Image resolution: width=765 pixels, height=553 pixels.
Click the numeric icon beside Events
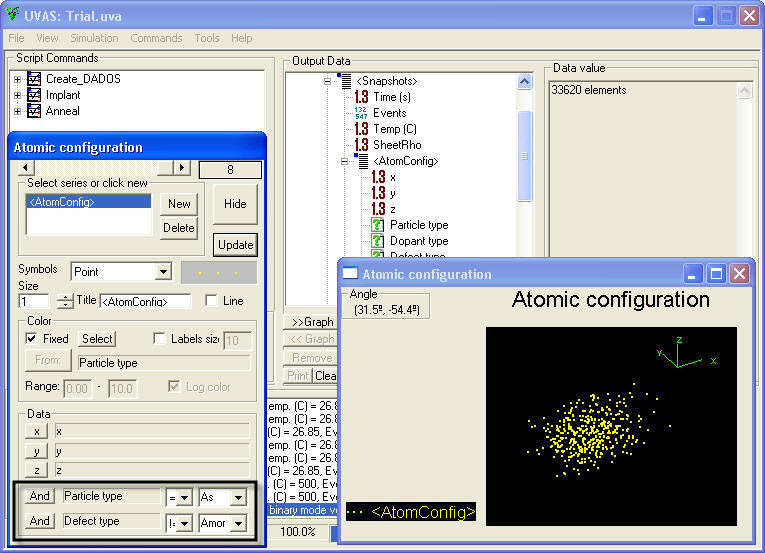tap(361, 113)
